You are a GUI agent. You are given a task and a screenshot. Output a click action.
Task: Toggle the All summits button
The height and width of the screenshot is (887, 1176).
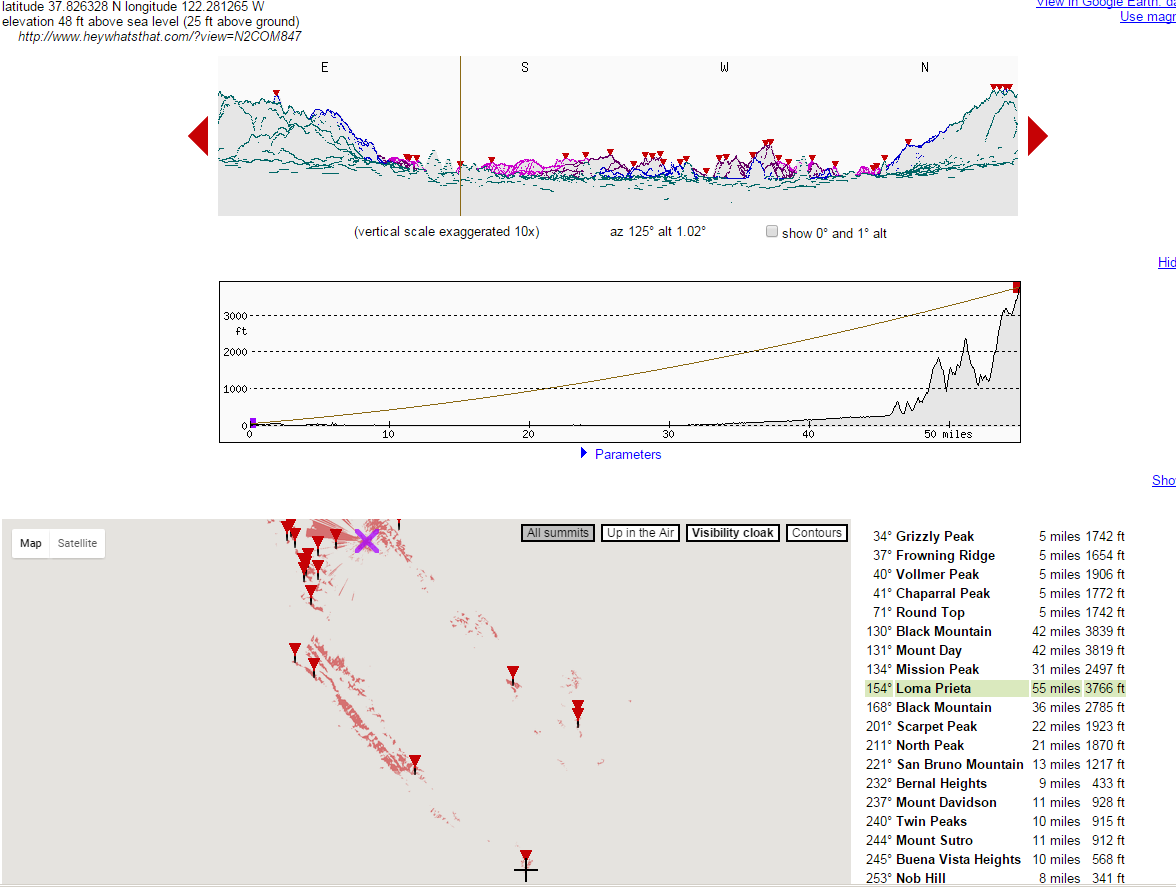[x=558, y=533]
